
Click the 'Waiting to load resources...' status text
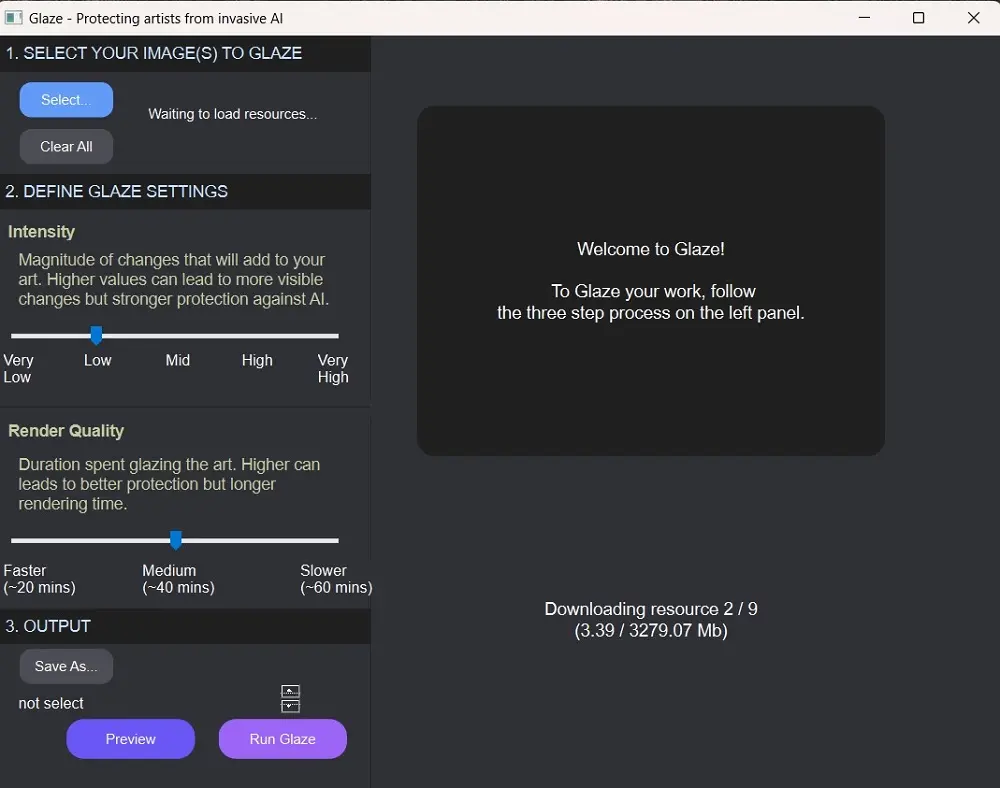[x=233, y=114]
